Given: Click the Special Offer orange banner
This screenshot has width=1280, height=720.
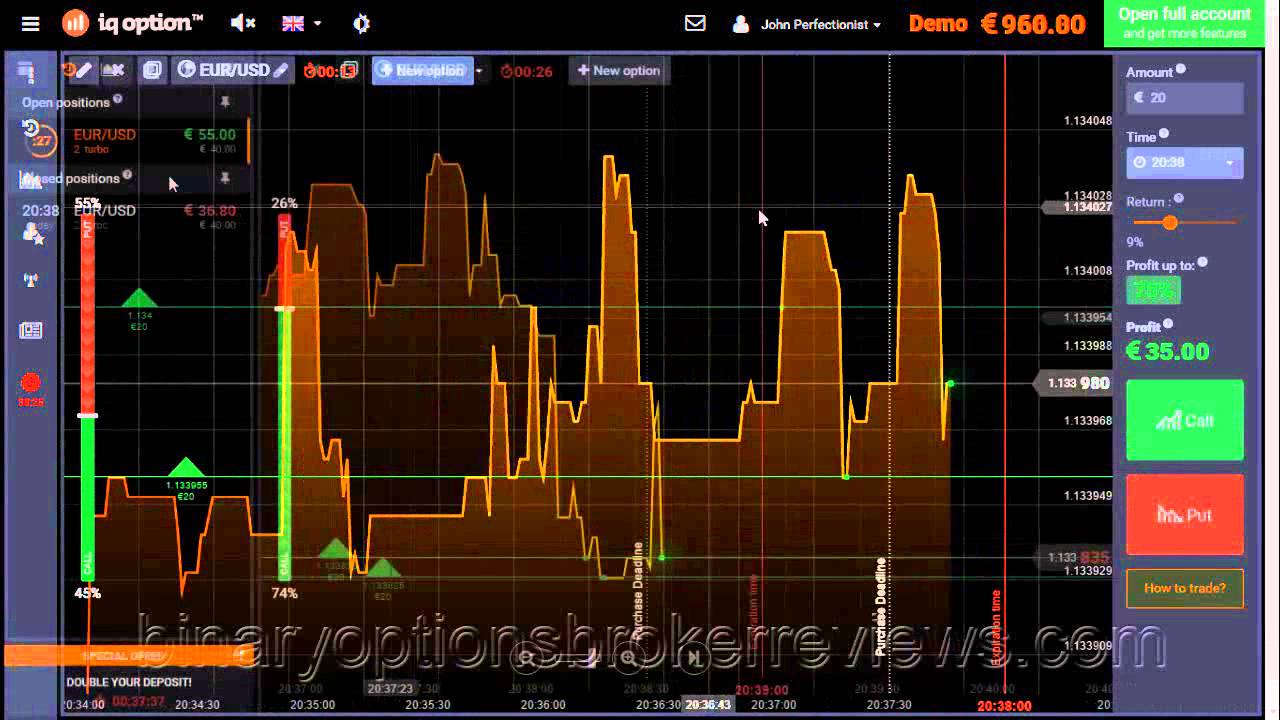Looking at the screenshot, I should pos(127,656).
